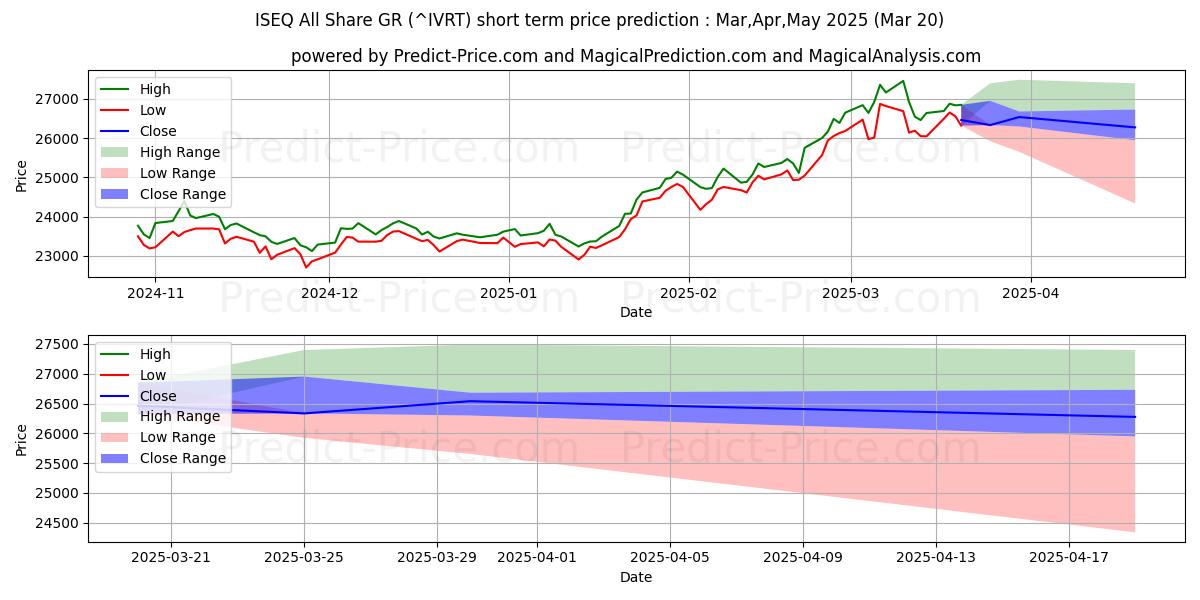The width and height of the screenshot is (1200, 600).
Task: Click the High line marker in the bottom chart legend
Action: pyautogui.click(x=116, y=354)
